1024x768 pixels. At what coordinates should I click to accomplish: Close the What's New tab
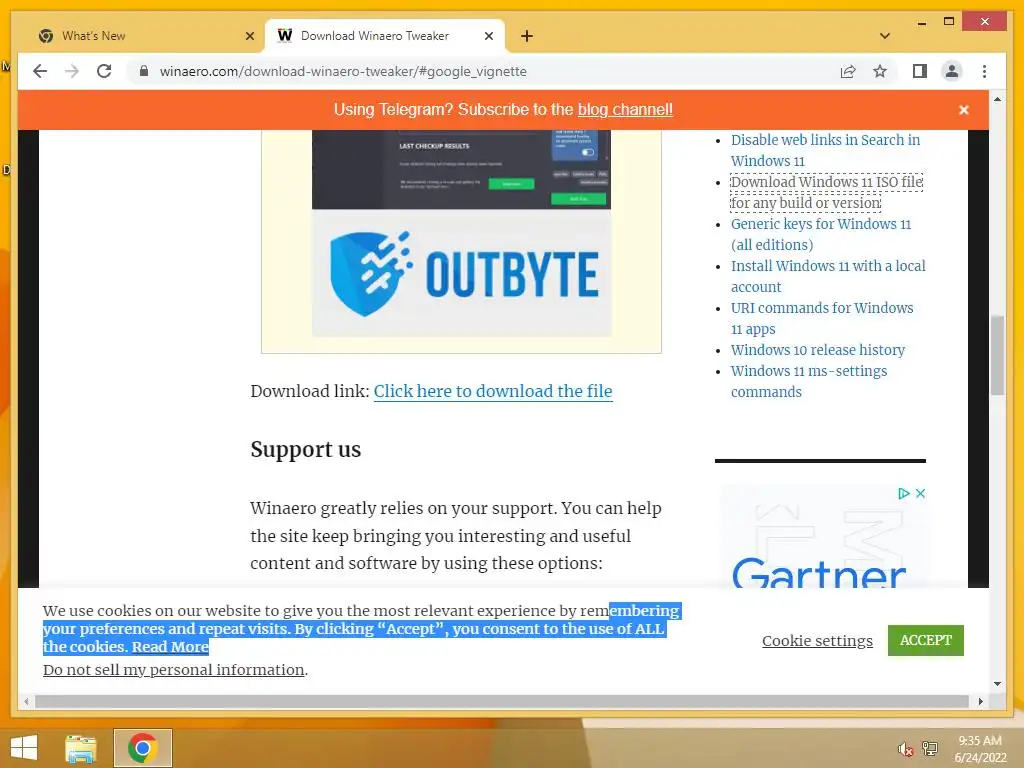(249, 36)
